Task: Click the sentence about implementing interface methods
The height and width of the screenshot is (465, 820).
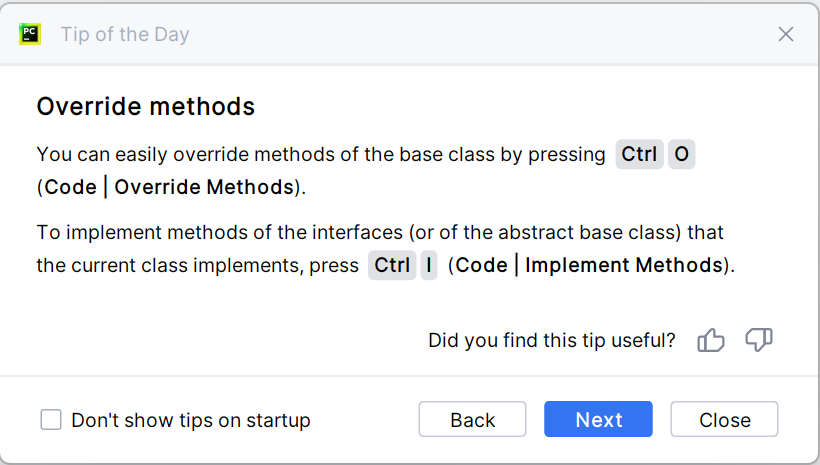Action: click(x=380, y=233)
